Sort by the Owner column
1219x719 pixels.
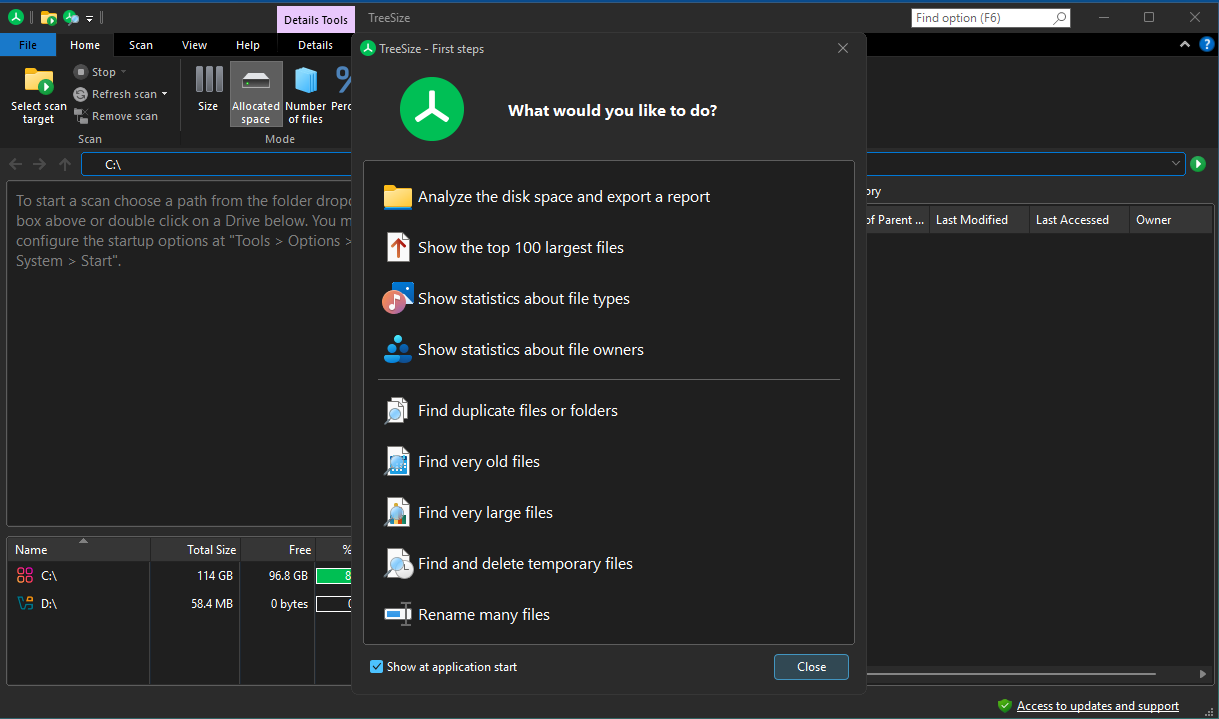pyautogui.click(x=1171, y=220)
